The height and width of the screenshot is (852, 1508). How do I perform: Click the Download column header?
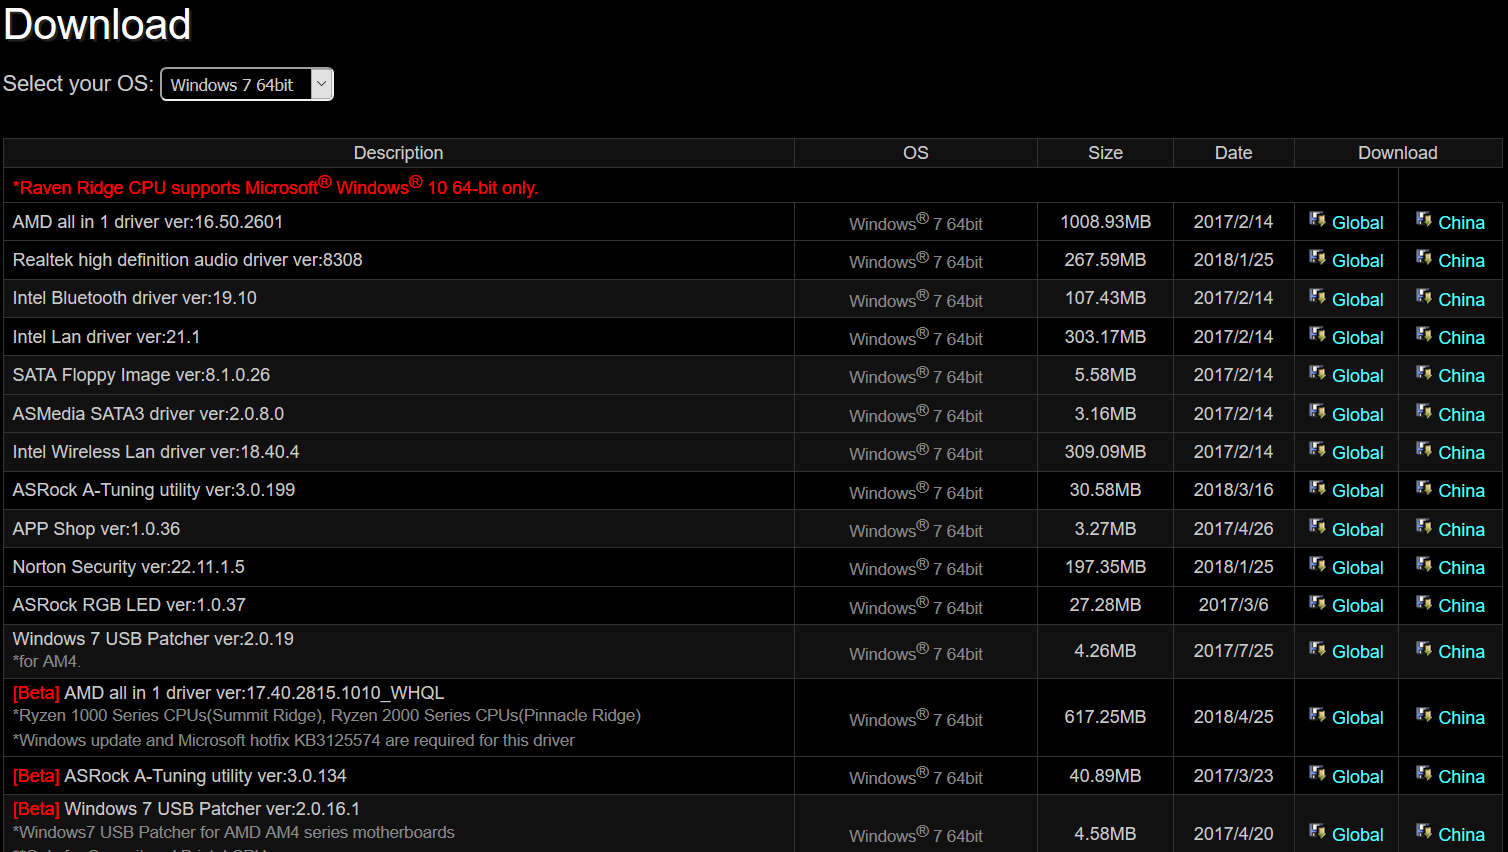(1398, 153)
